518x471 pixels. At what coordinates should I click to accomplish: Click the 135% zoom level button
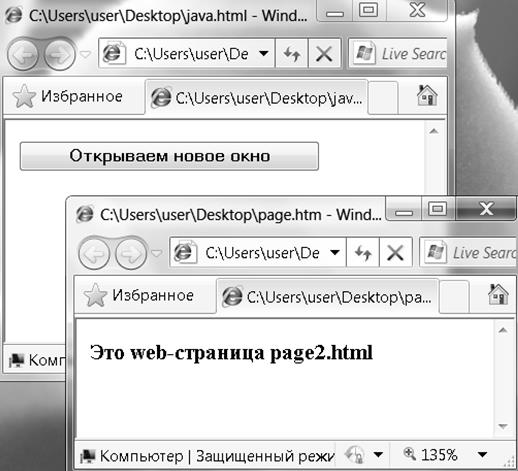click(430, 455)
